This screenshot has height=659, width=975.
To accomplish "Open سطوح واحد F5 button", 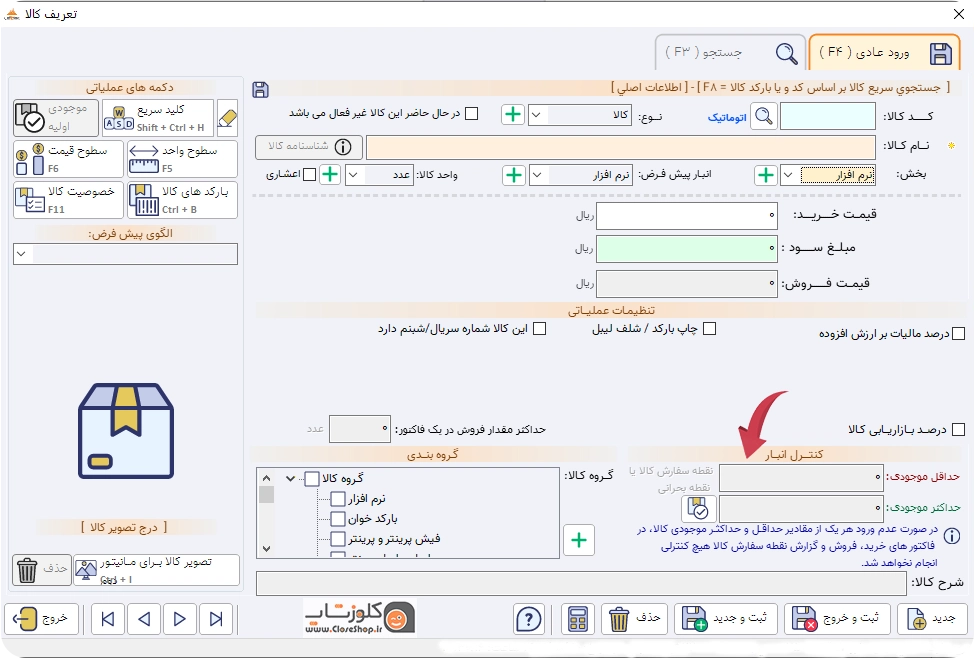I will coord(182,159).
